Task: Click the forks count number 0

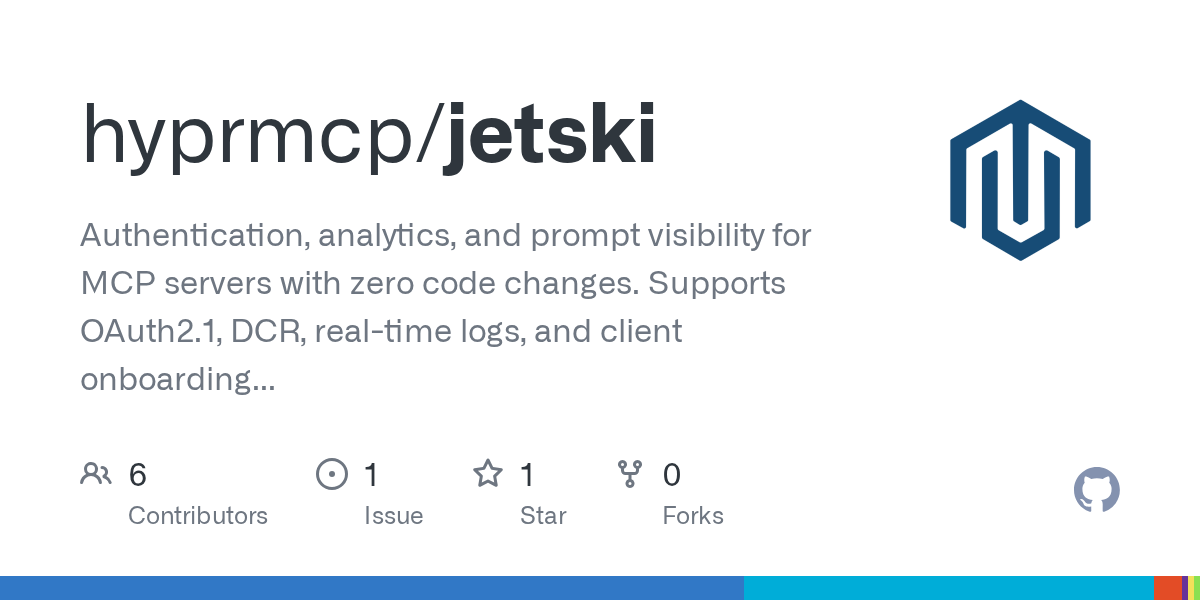Action: point(672,475)
